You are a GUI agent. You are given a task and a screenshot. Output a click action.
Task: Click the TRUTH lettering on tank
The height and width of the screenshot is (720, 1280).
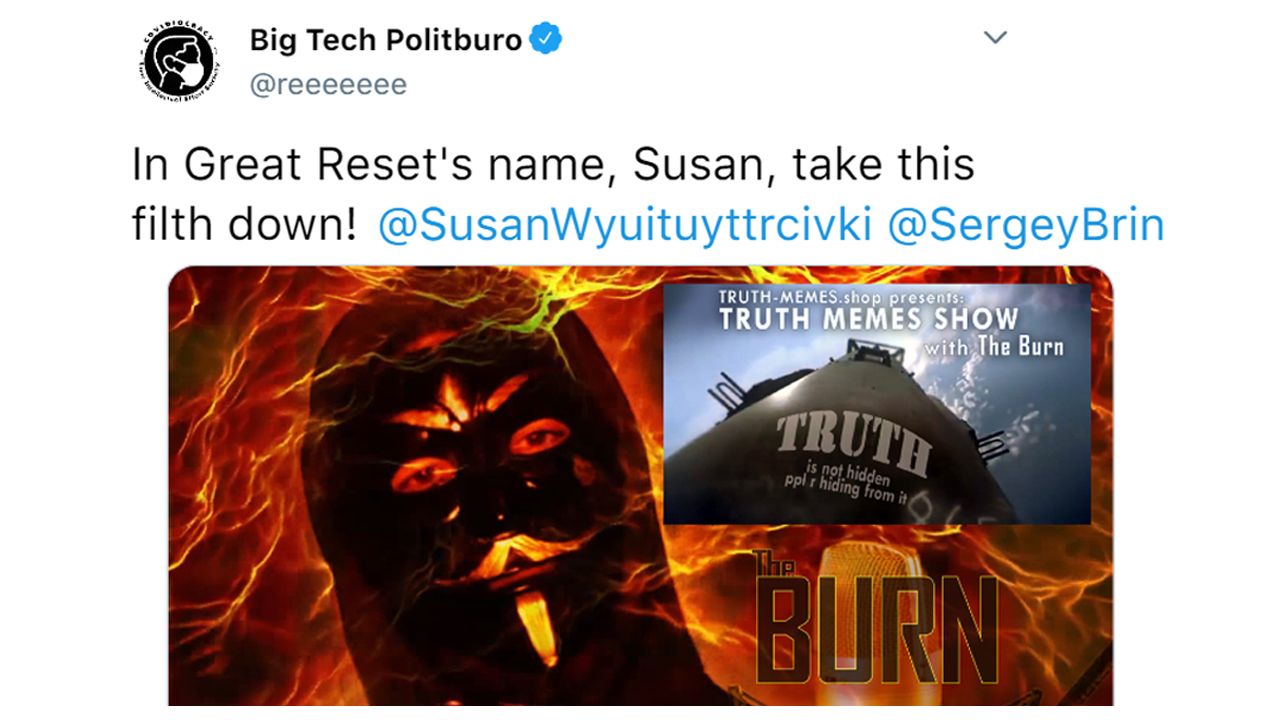tap(853, 440)
